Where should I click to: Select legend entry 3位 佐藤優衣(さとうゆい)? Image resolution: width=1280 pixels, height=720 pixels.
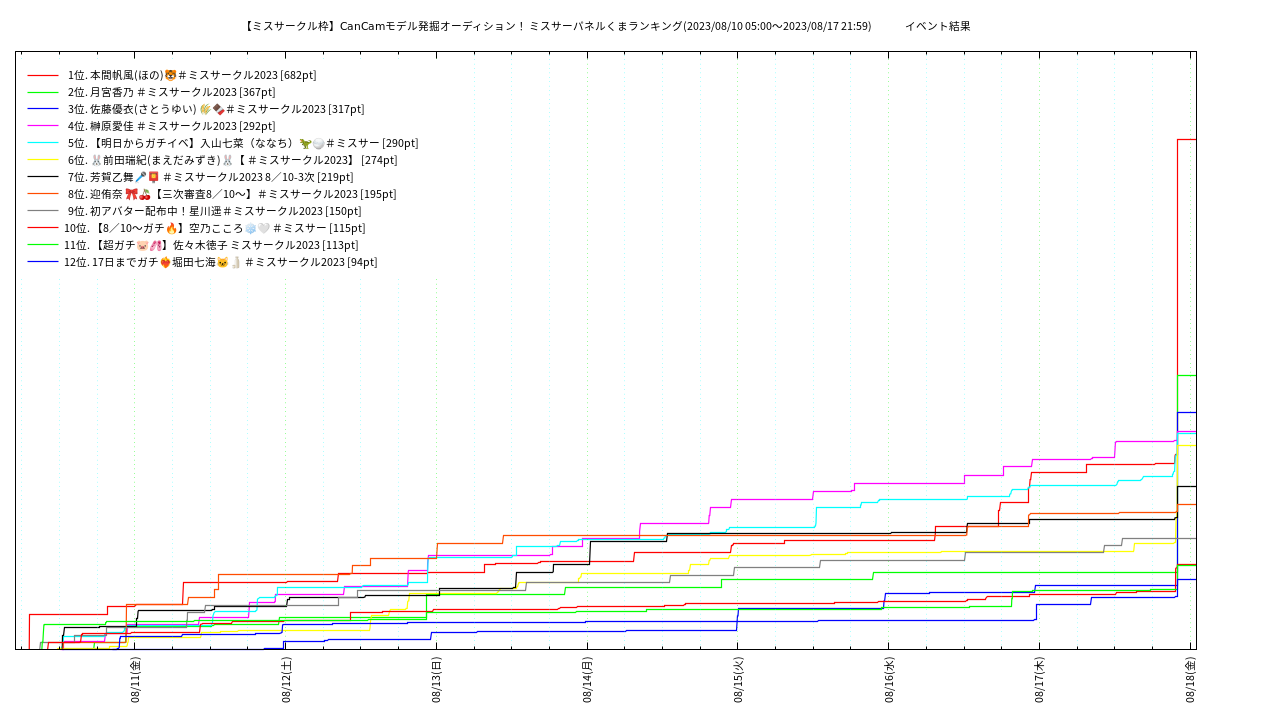point(216,109)
